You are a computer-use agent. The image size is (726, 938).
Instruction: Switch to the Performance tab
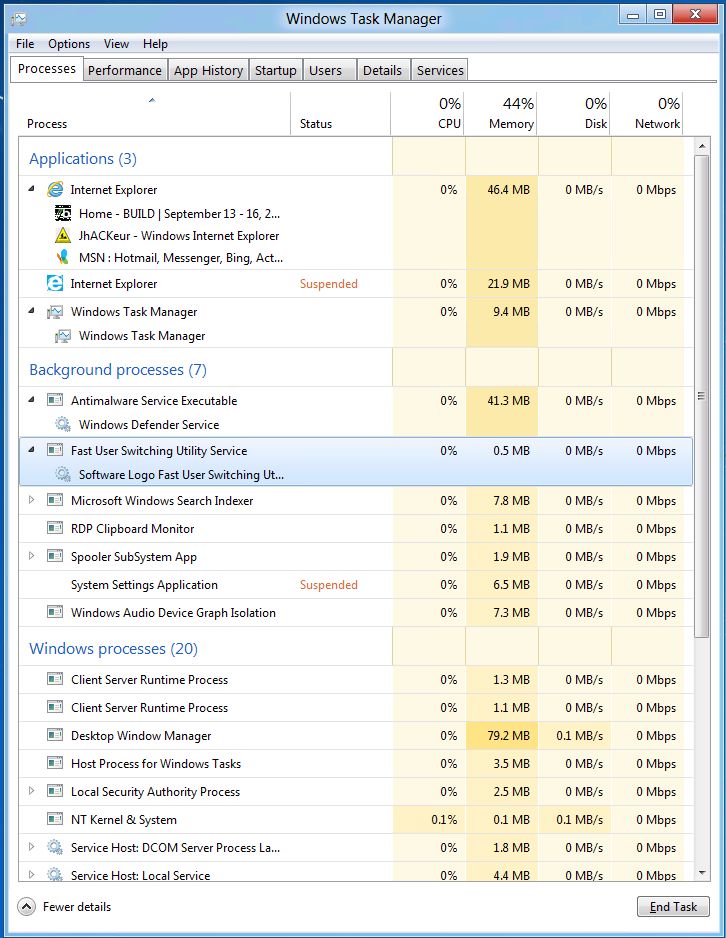click(124, 71)
